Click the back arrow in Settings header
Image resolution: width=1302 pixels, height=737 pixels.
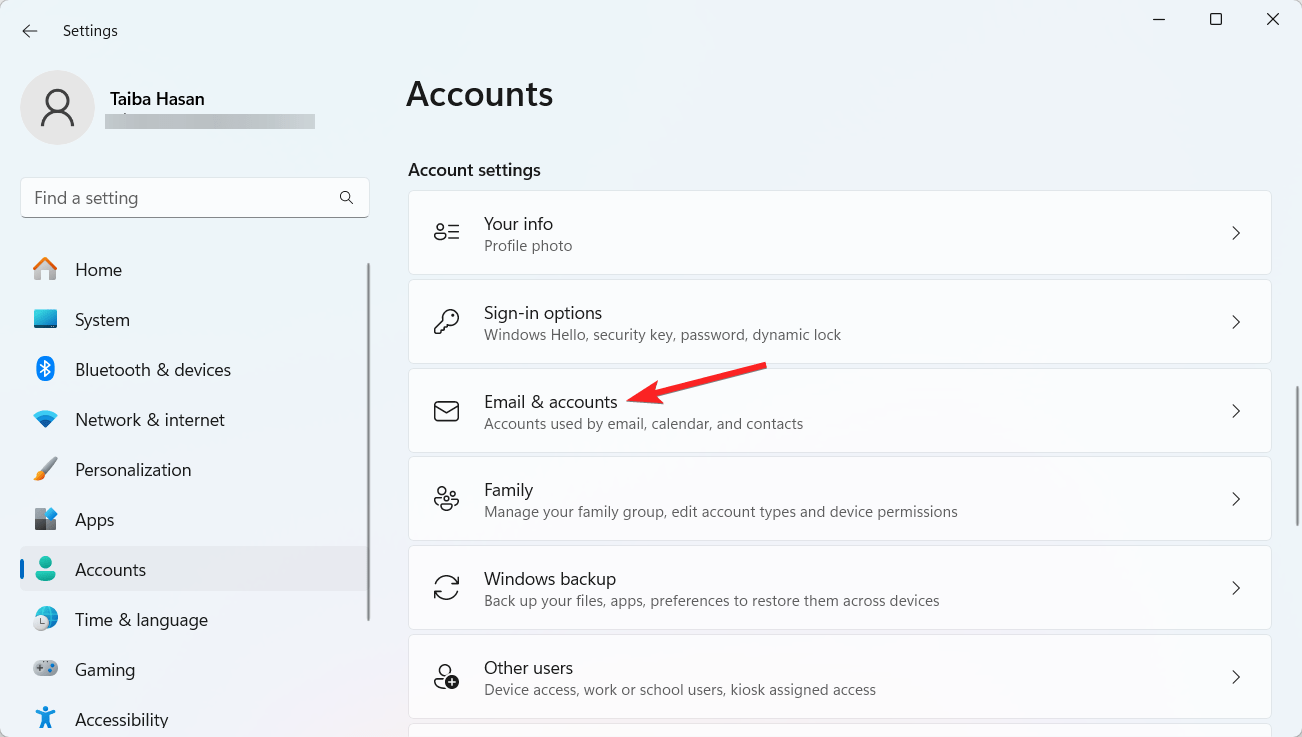click(30, 31)
